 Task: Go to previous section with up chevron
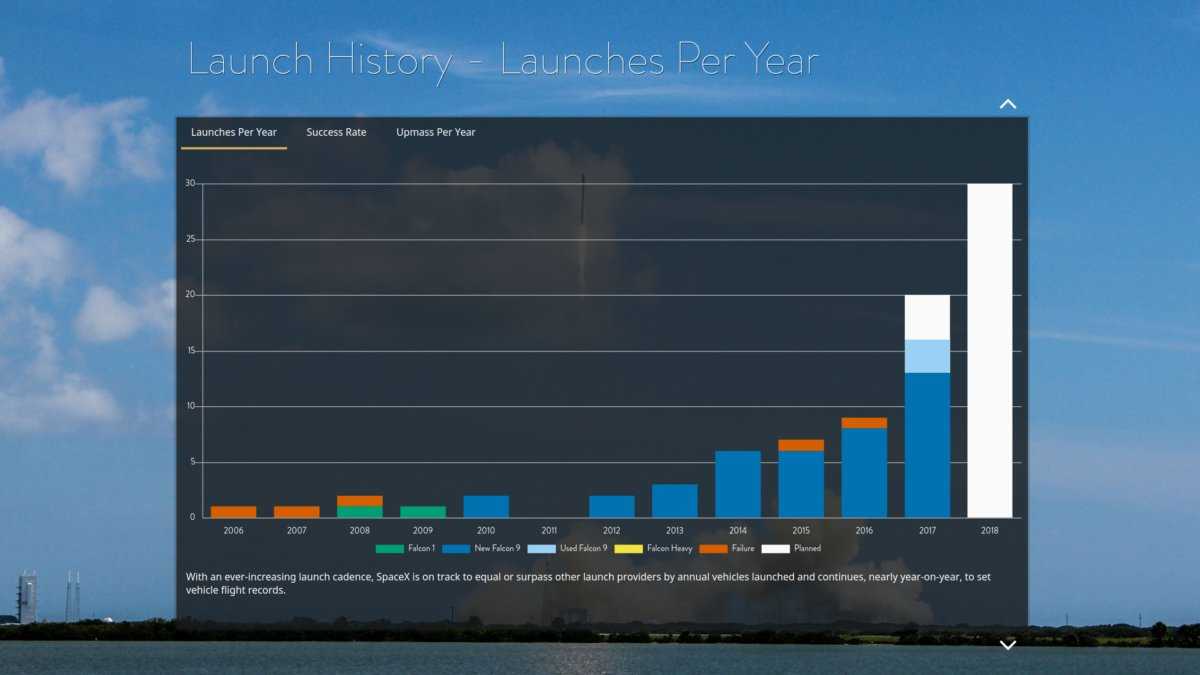(x=1008, y=104)
